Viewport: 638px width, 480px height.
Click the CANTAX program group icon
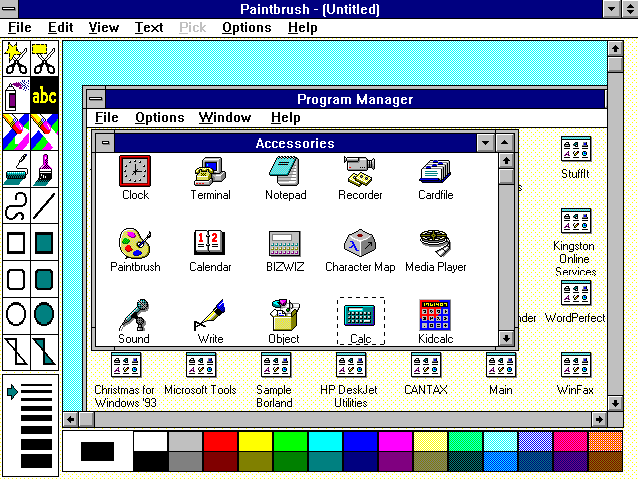click(426, 365)
